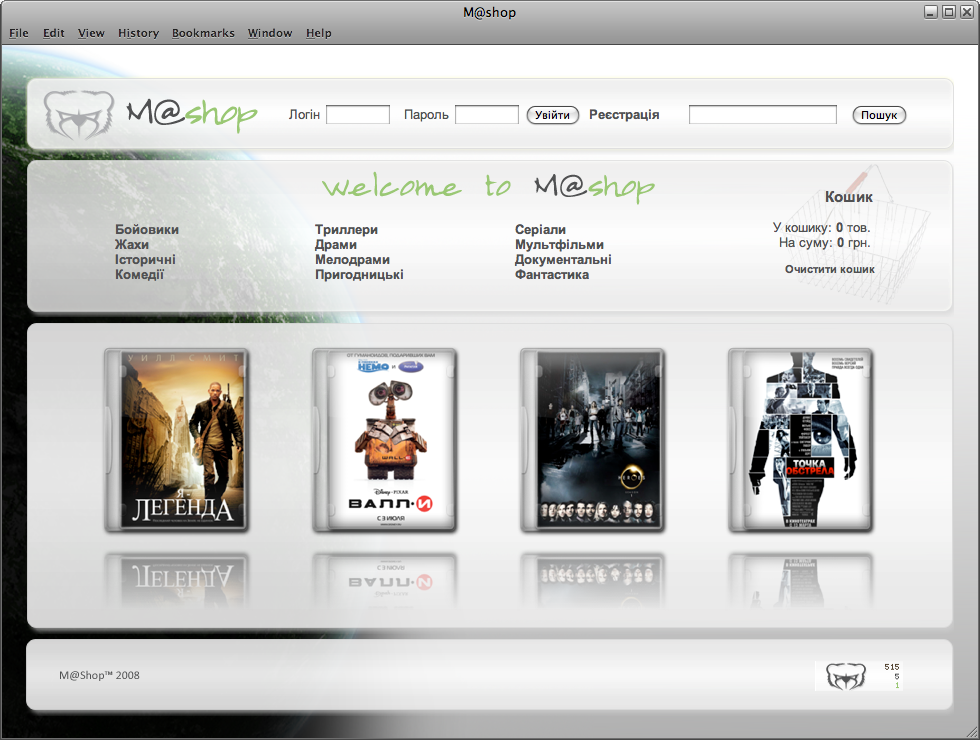Click the Очистити кошик link
Screen dimensions: 980x740
tap(829, 269)
